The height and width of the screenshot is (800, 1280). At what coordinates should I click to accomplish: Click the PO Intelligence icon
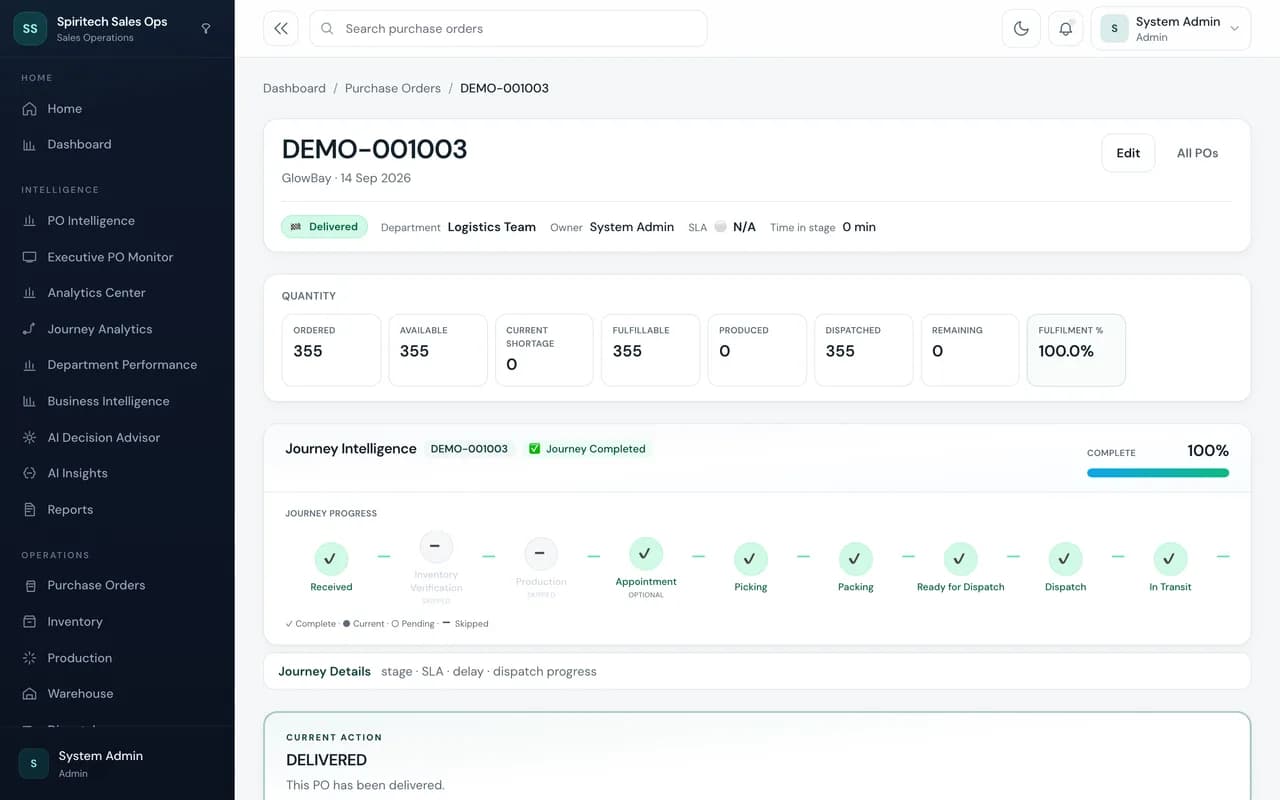click(x=29, y=221)
